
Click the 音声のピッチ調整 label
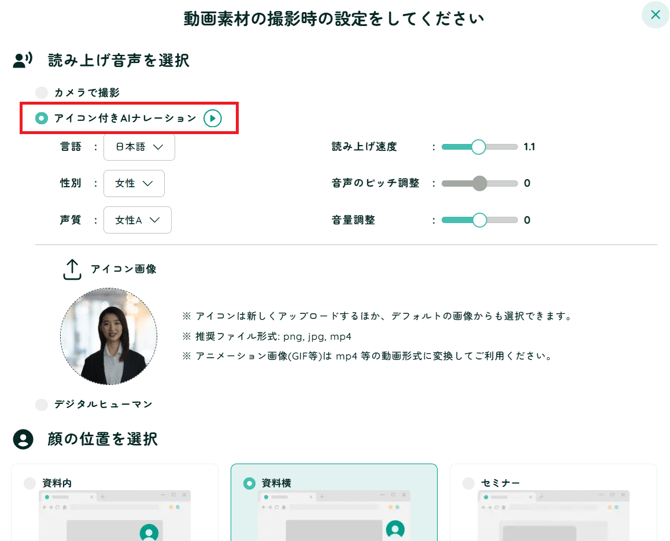pos(375,183)
